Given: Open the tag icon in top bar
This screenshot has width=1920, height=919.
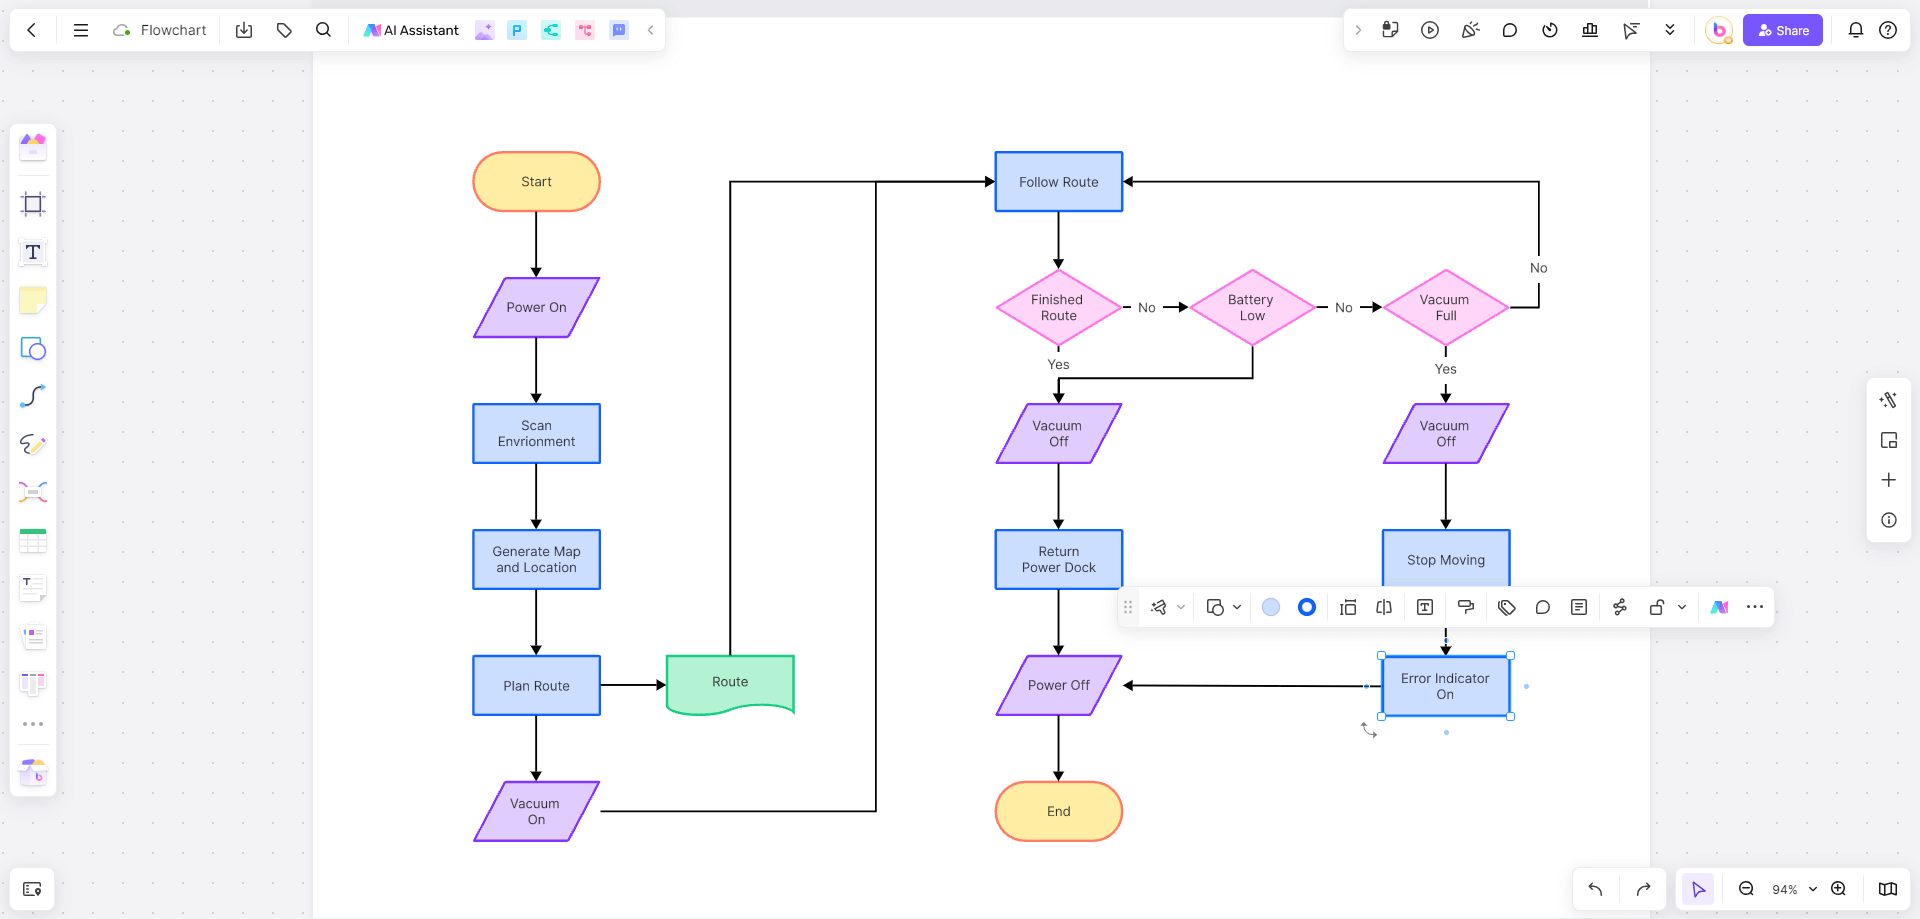Looking at the screenshot, I should coord(284,30).
